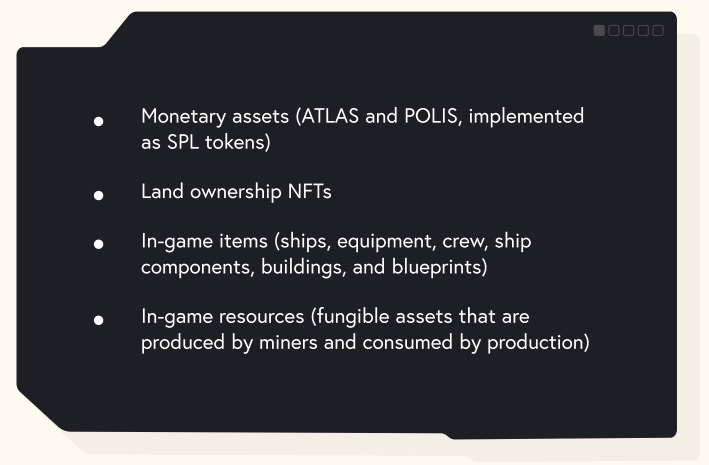
Task: Select the second slide indicator square
Action: [614, 31]
